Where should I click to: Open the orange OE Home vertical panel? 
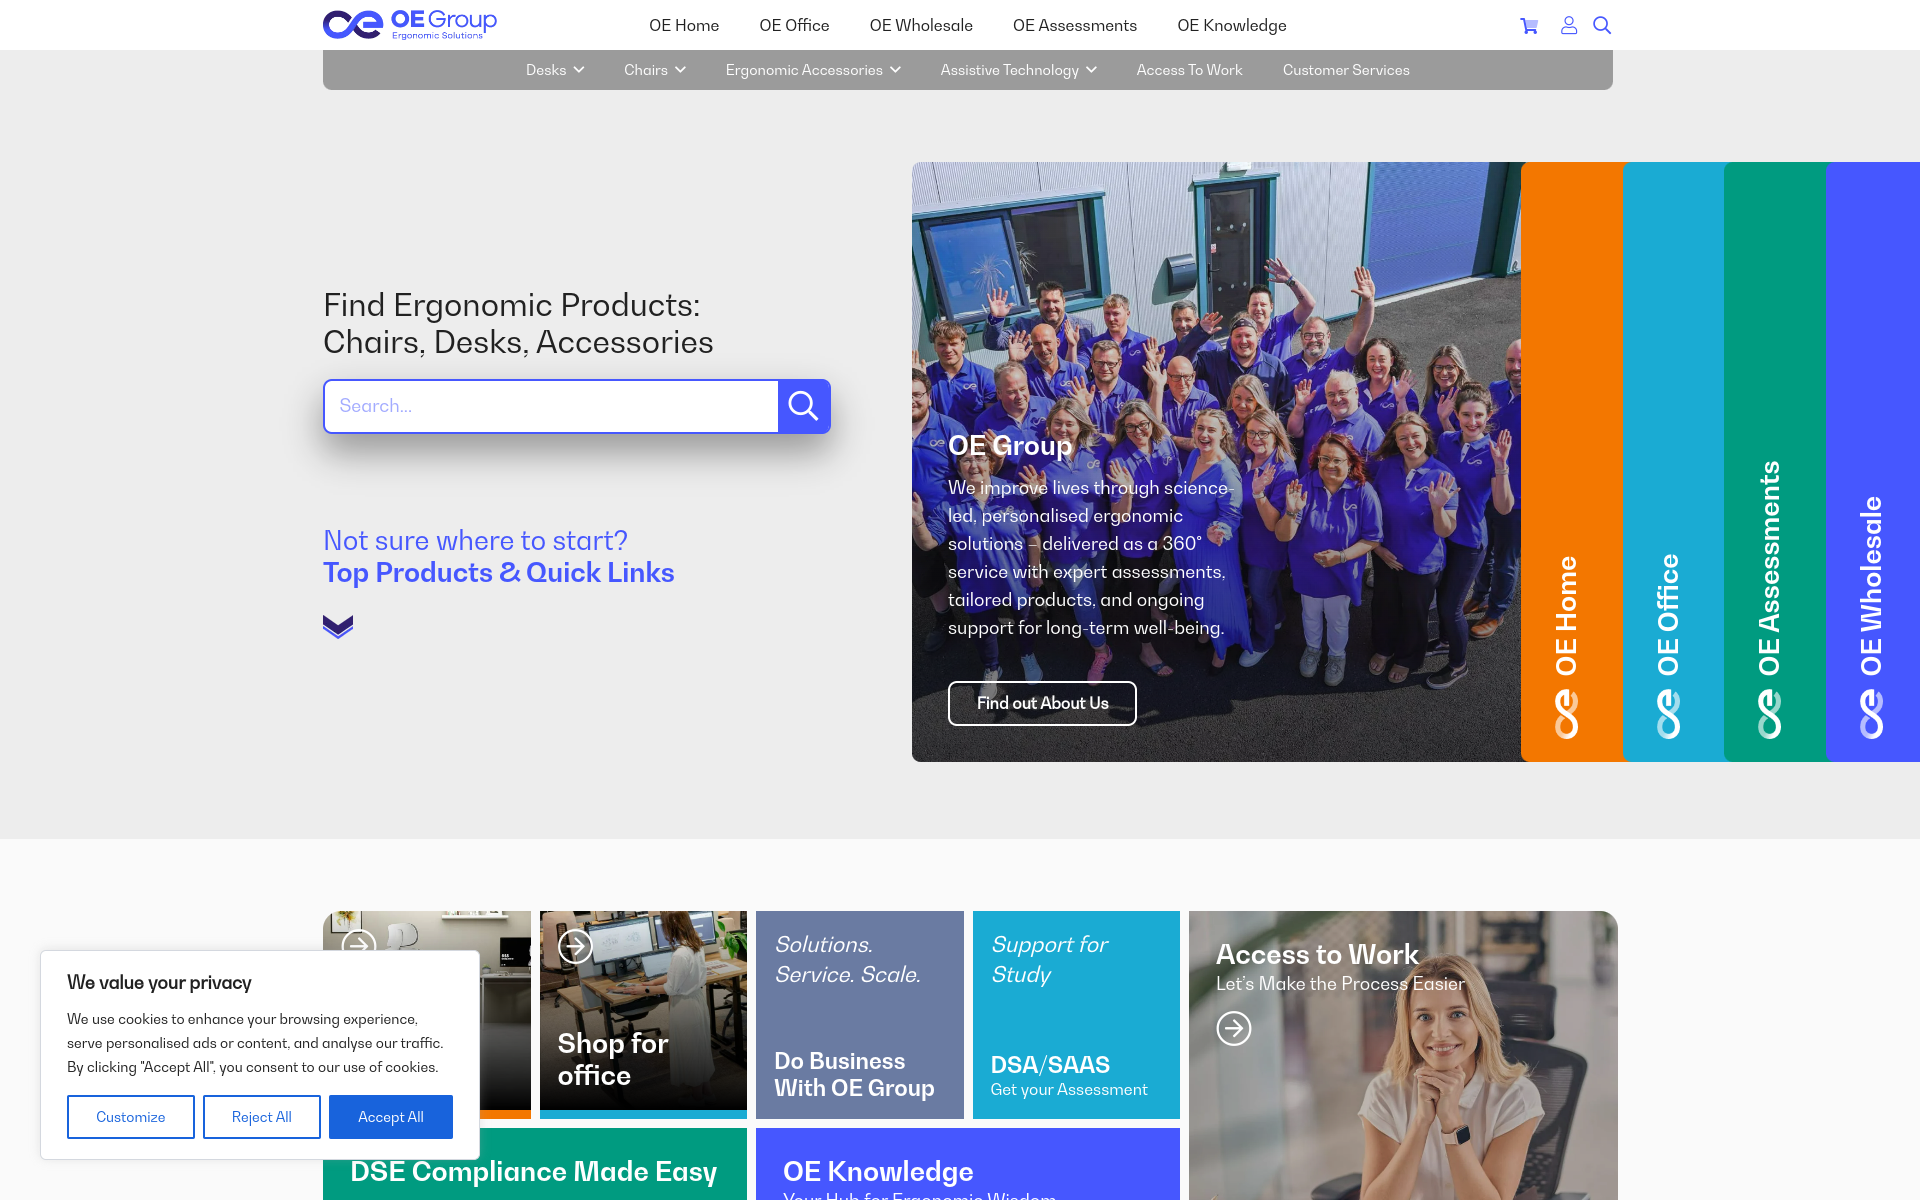[x=1572, y=462]
